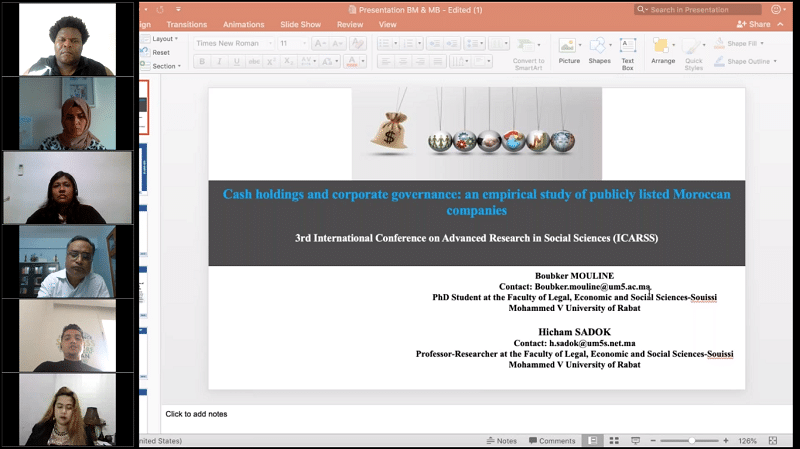Click the zoom slider handle
Viewport: 800px width, 449px height.
(692, 440)
